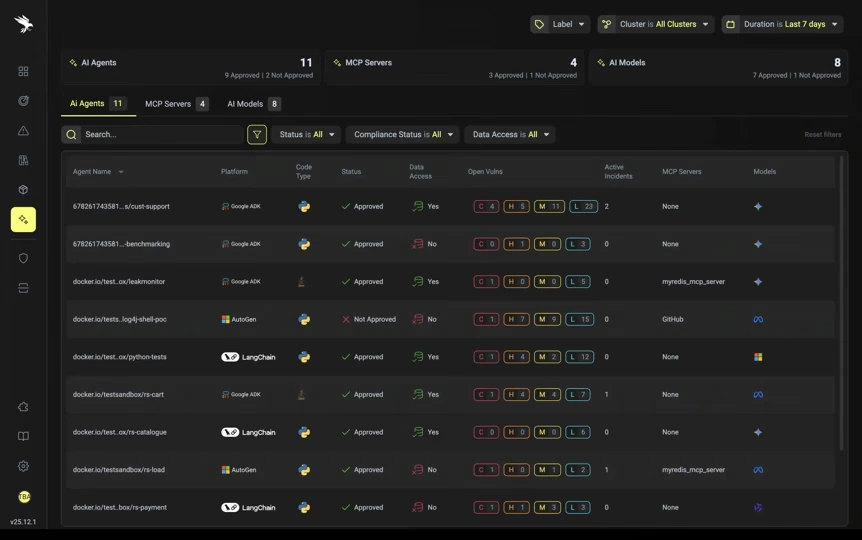Click the AI Models summary card
The image size is (862, 540).
(x=718, y=68)
